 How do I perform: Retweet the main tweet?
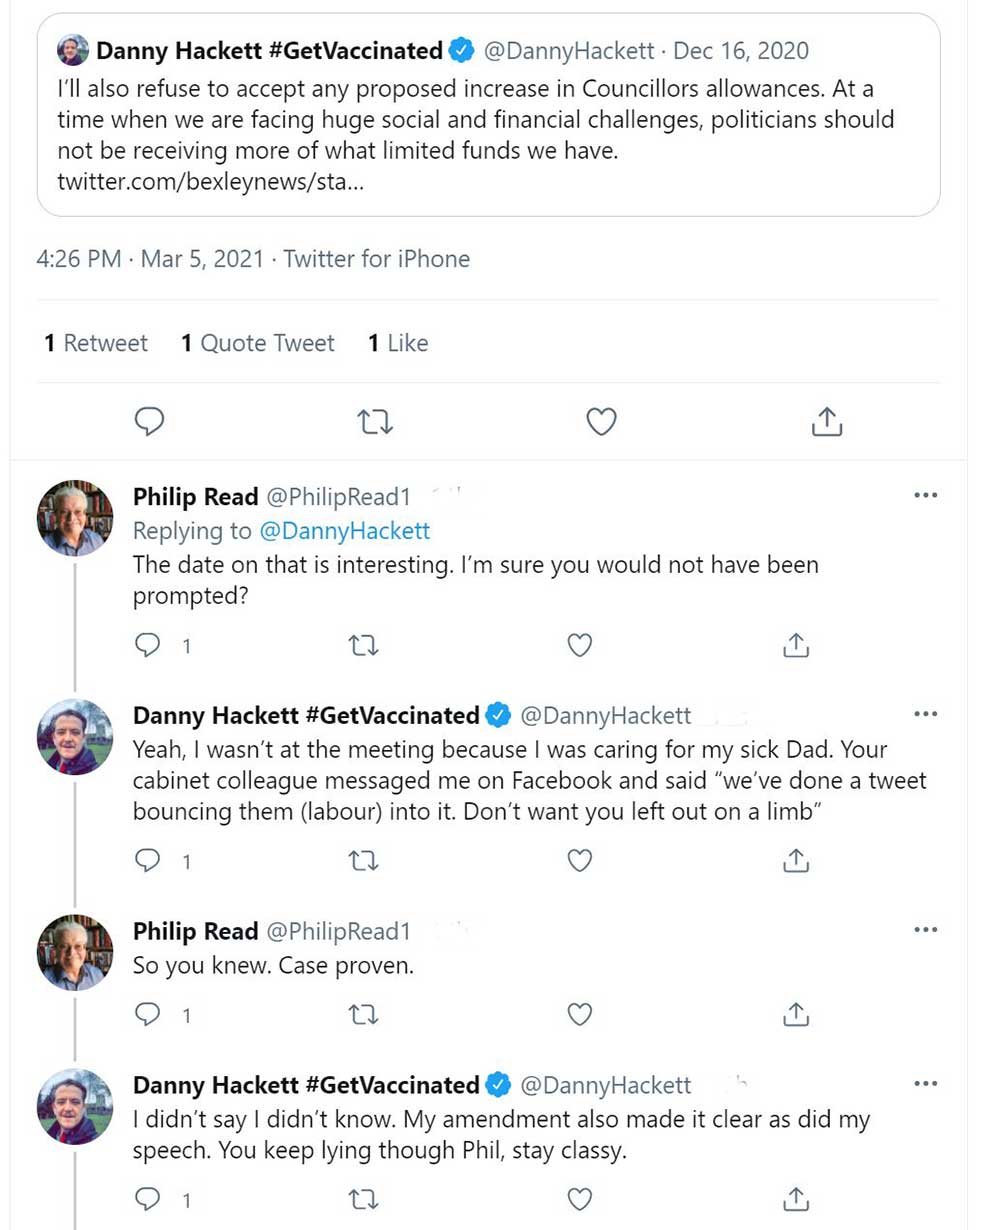(375, 423)
